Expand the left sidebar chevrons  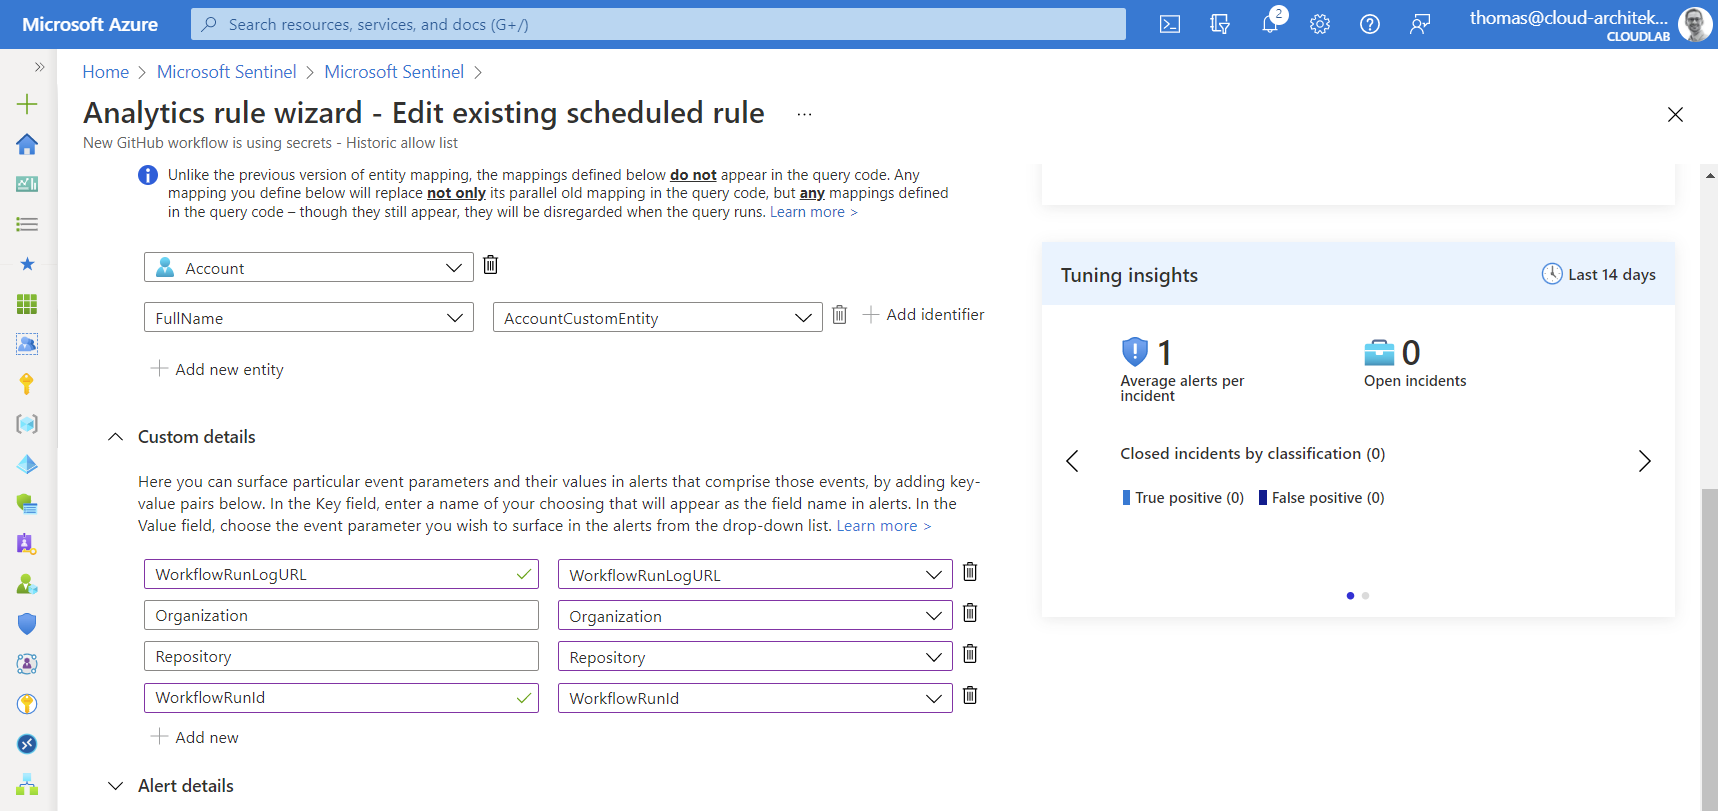pyautogui.click(x=39, y=67)
